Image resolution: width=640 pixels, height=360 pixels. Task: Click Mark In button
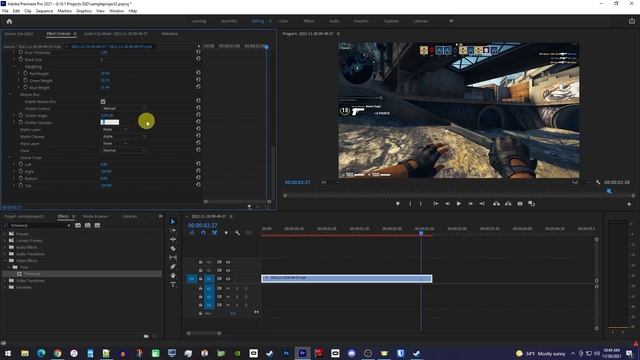(410, 203)
